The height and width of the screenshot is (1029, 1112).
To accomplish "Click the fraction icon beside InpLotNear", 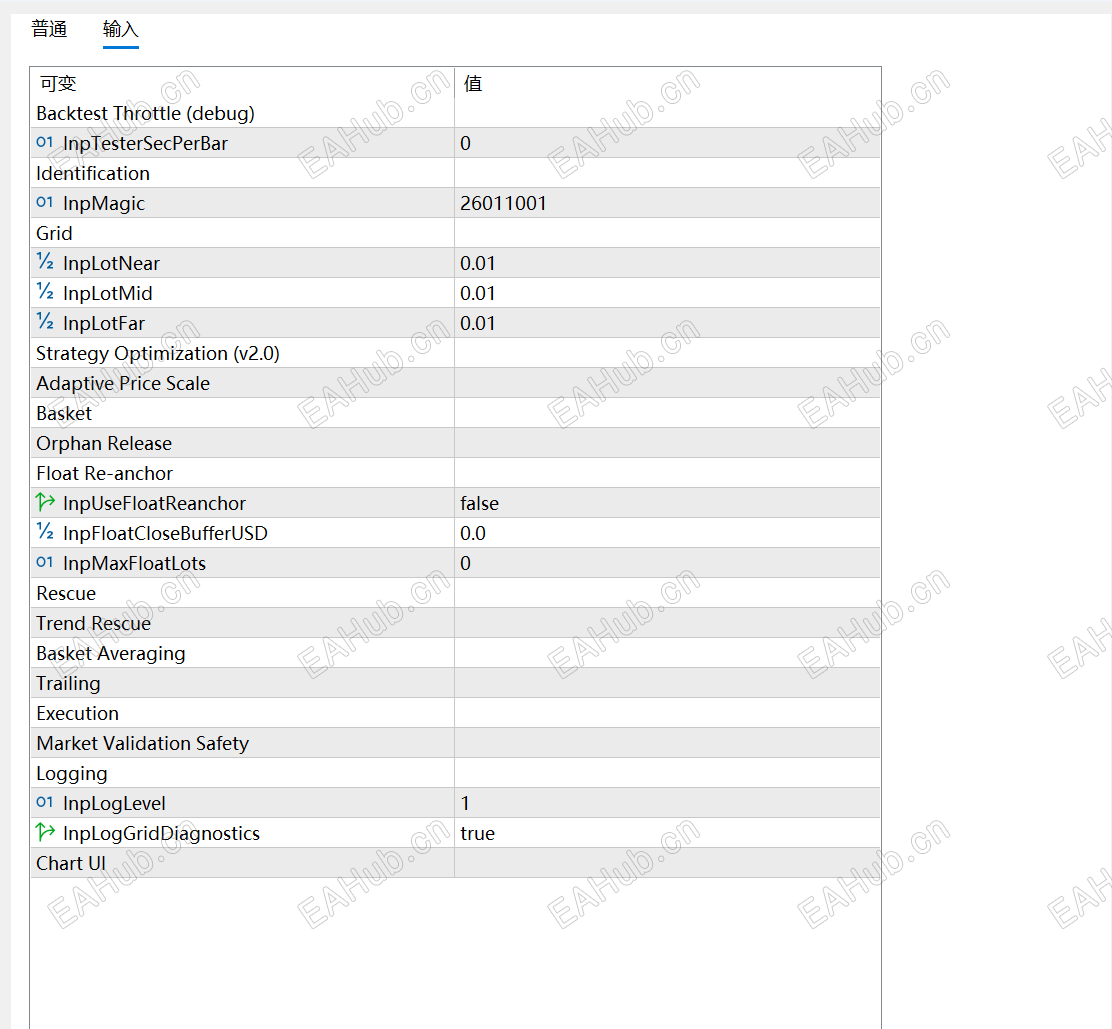I will [45, 262].
